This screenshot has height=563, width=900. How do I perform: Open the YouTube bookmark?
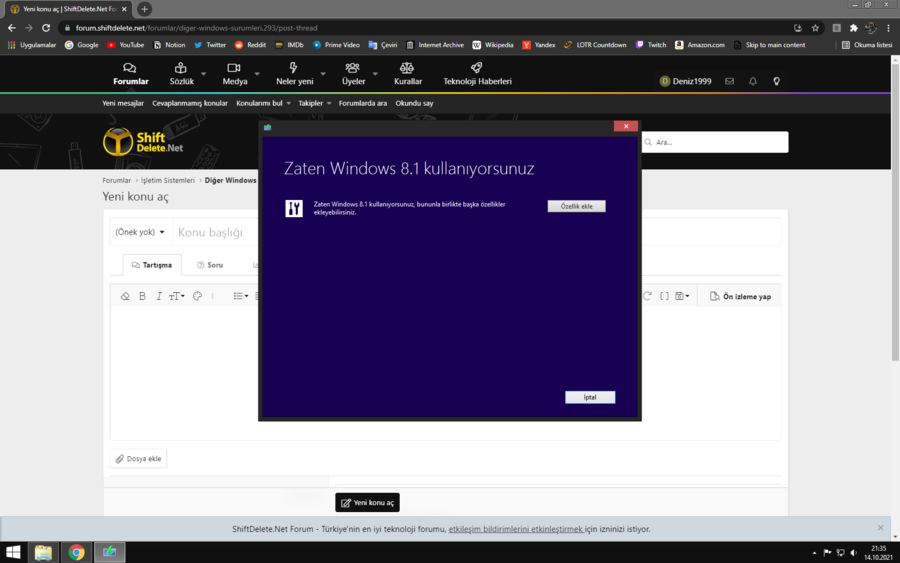pos(125,45)
